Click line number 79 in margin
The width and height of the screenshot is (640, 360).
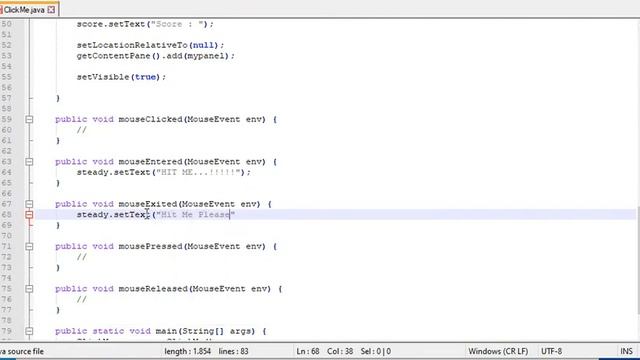7,331
